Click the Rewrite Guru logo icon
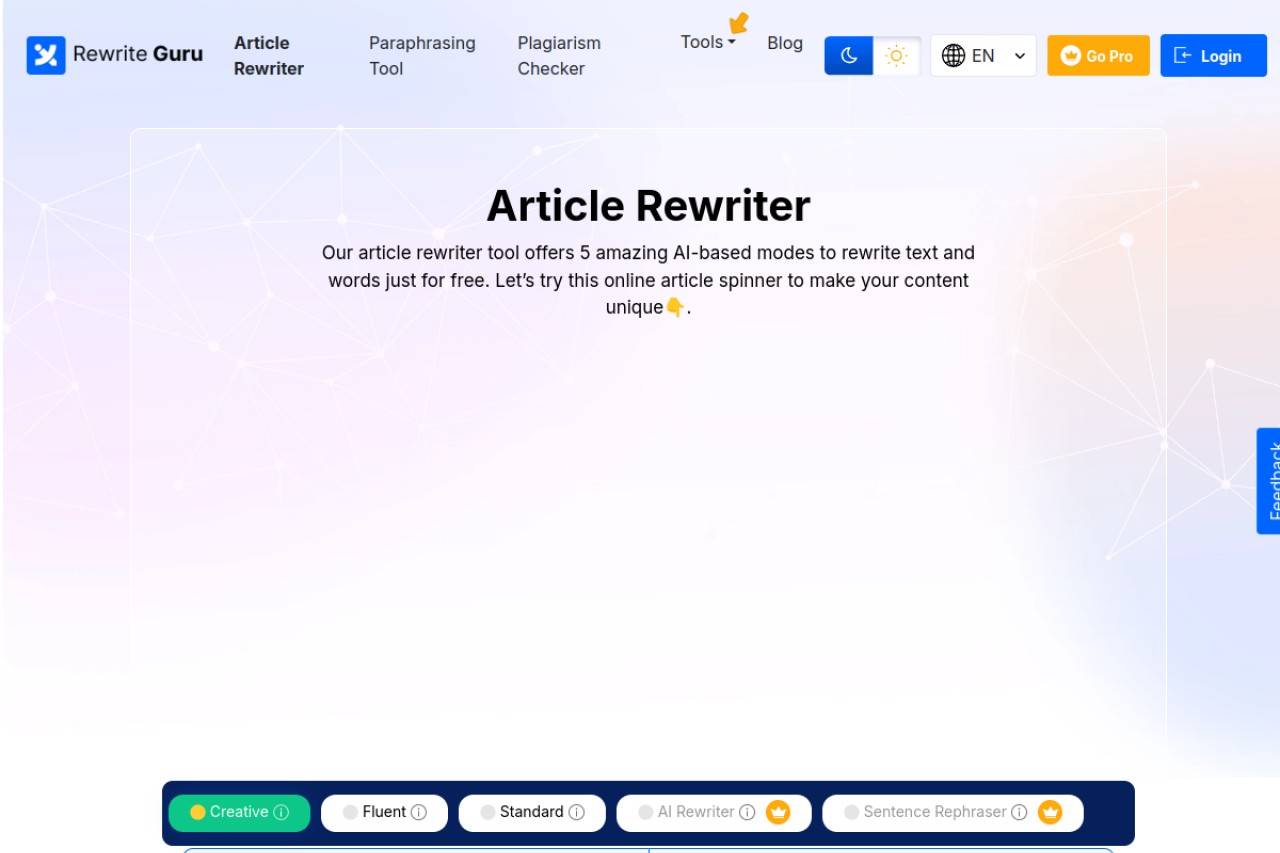Screen dimensions: 1280x853 pyautogui.click(x=46, y=56)
